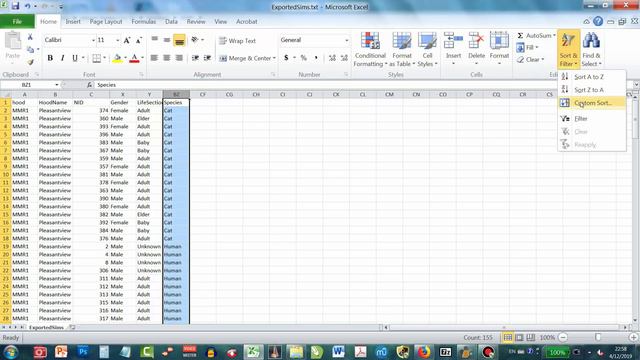Apply the red Font Color
Screen dimensions: 640x360
click(134, 58)
